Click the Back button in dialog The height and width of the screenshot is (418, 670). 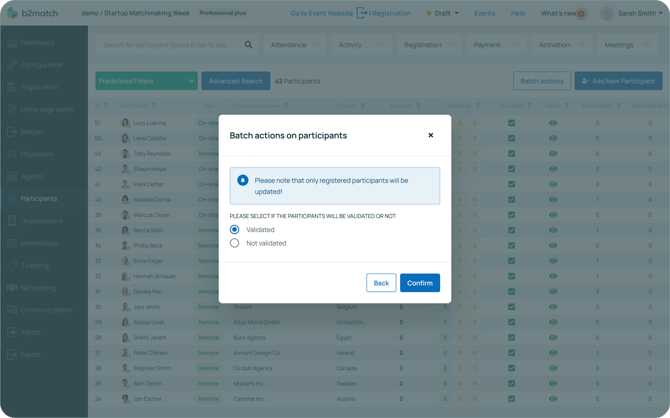tap(381, 283)
